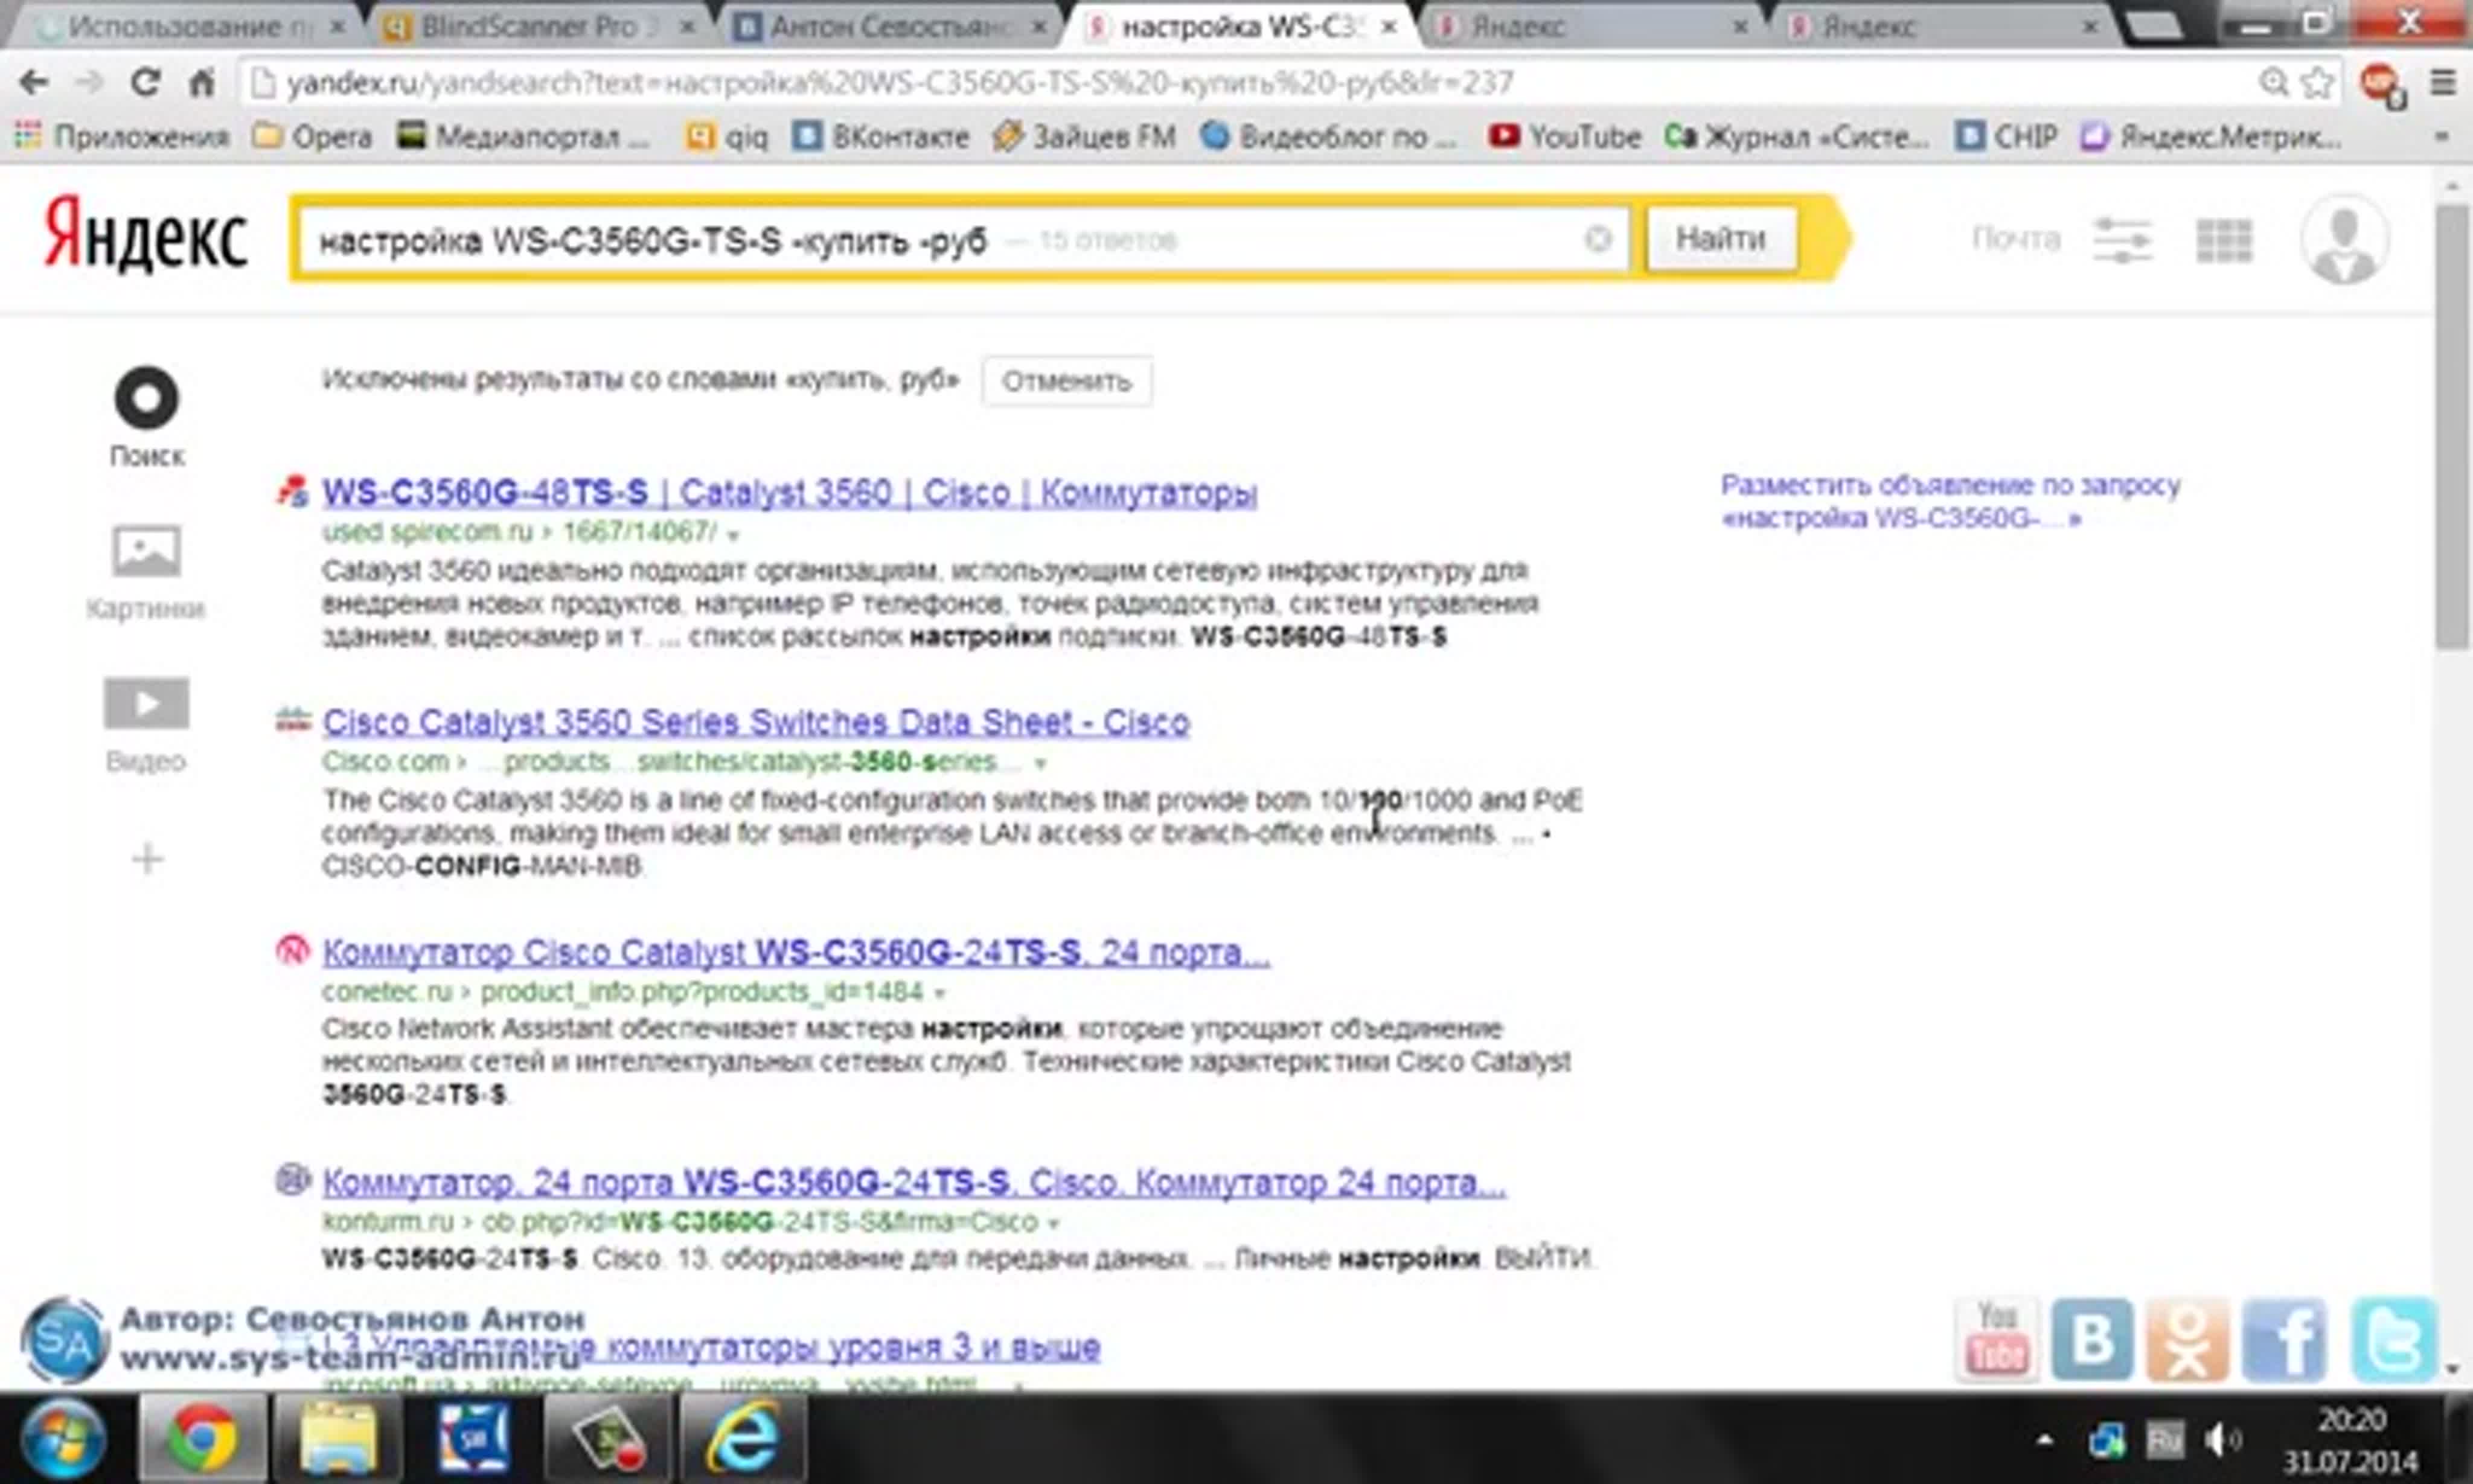Viewport: 2473px width, 1484px height.
Task: Switch to the Использование tab
Action: click(190, 27)
